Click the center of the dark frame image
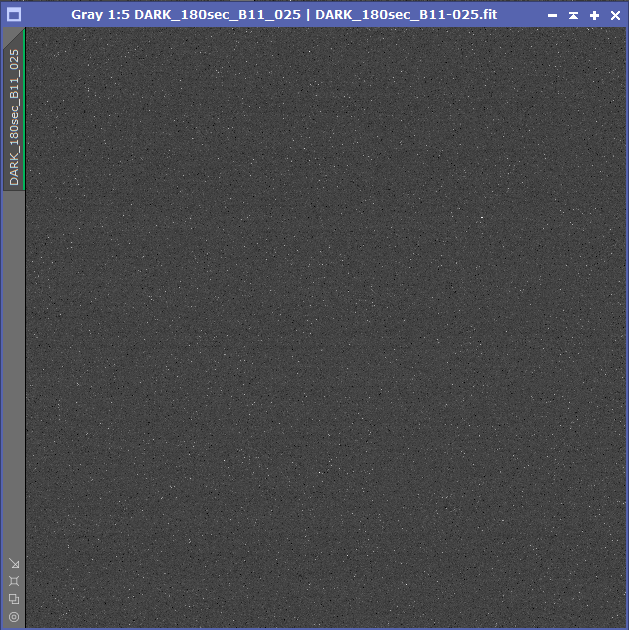The width and height of the screenshot is (629, 630). [325, 328]
